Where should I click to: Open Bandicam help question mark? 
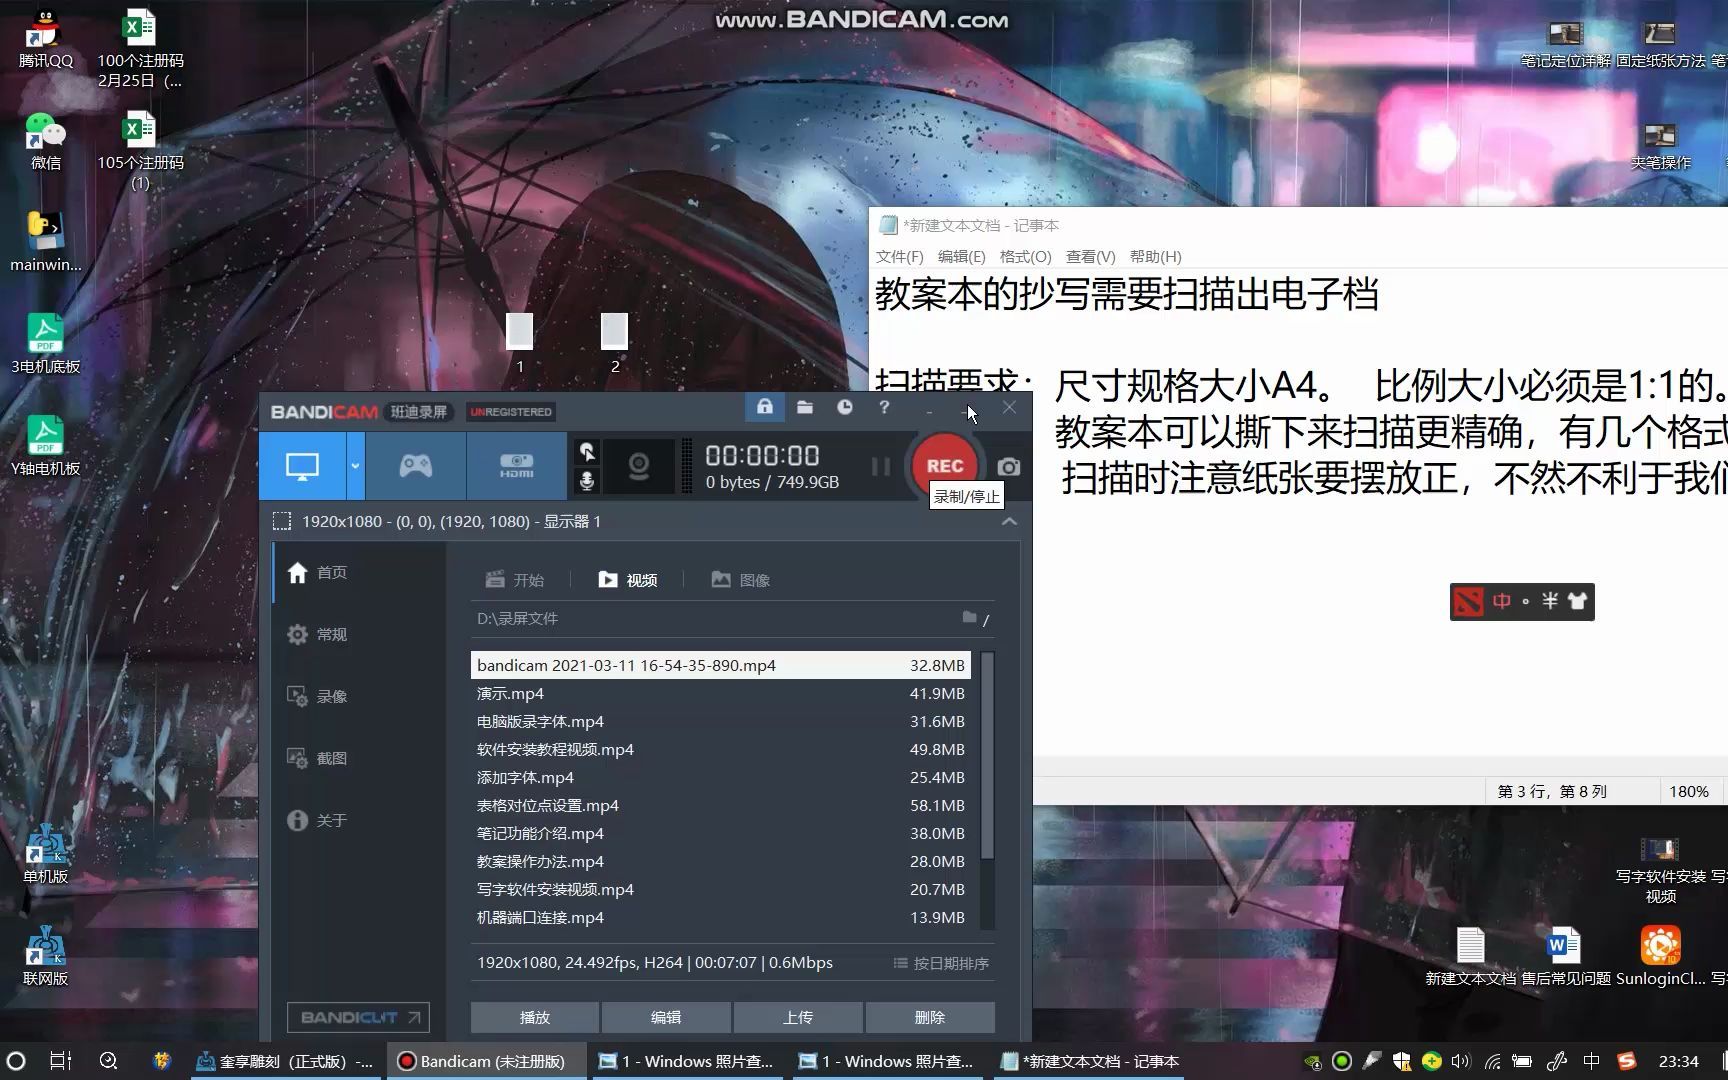884,407
